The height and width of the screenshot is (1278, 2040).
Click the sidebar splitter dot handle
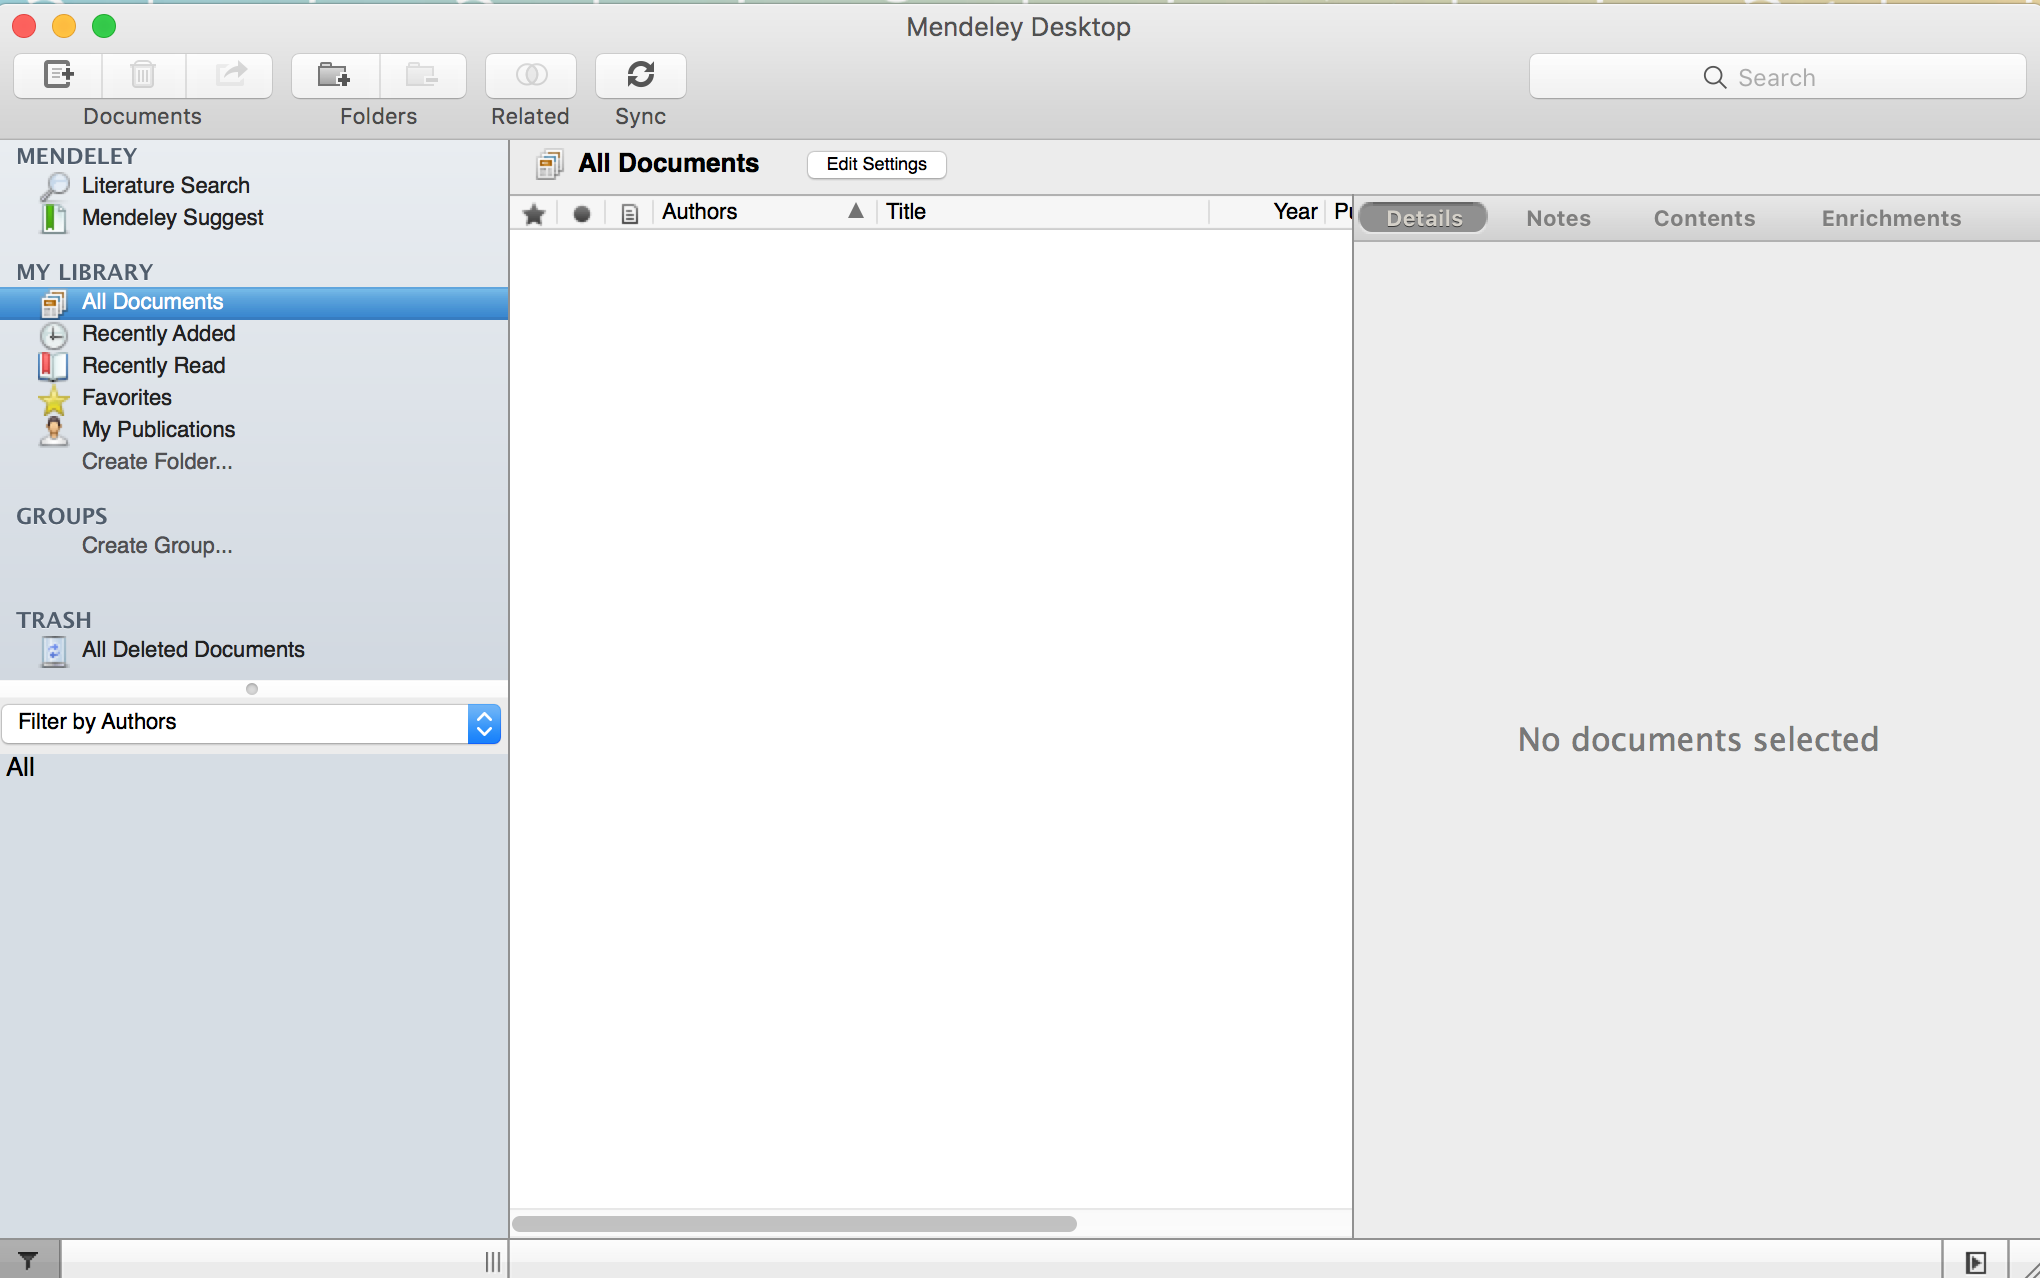252,689
